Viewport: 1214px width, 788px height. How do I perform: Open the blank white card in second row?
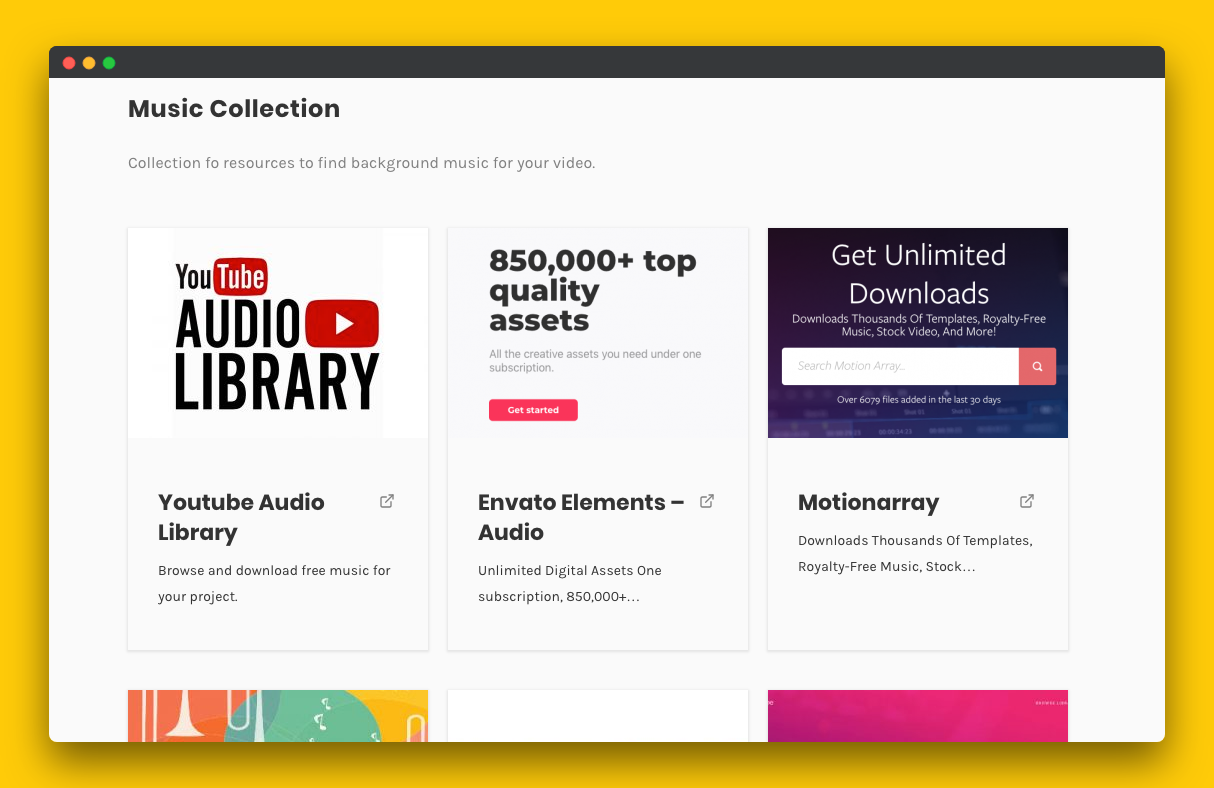tap(598, 716)
